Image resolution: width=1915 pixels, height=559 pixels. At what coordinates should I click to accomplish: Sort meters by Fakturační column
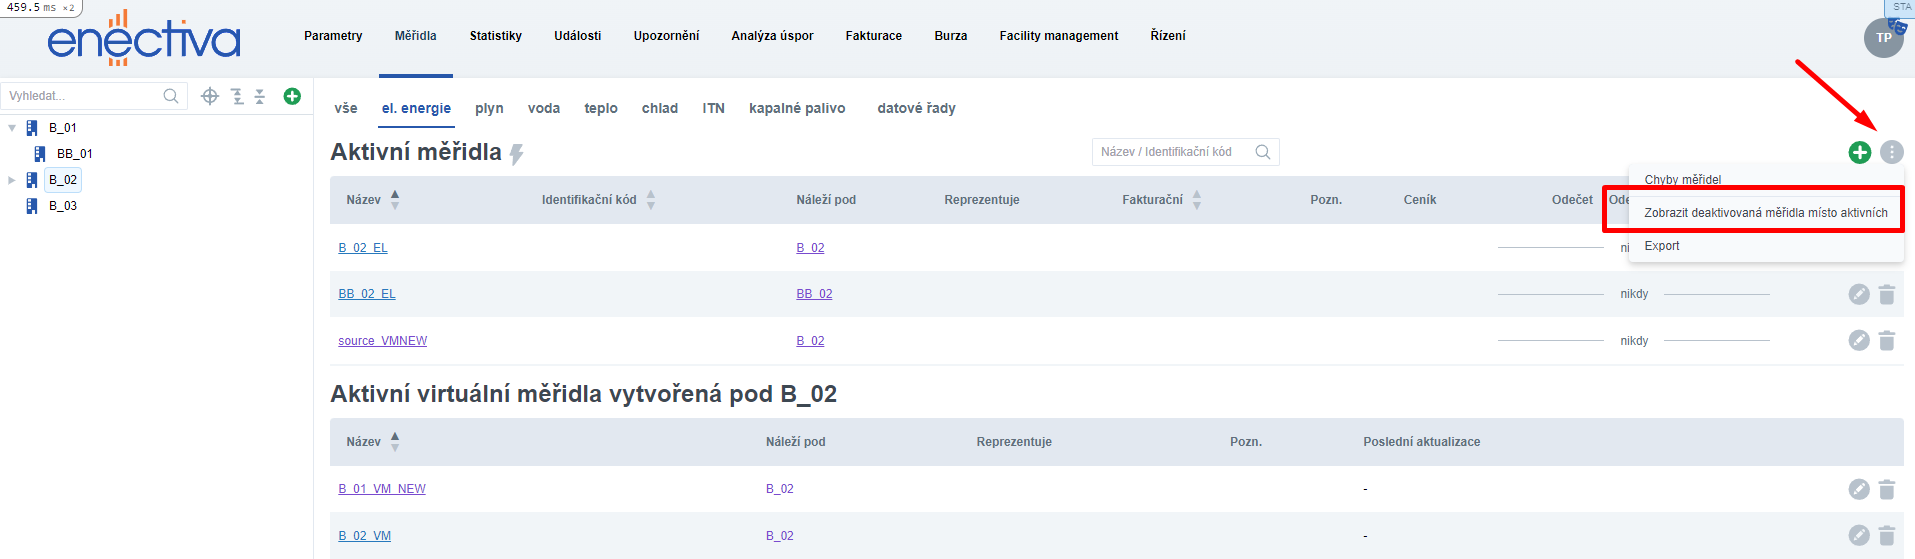1196,200
